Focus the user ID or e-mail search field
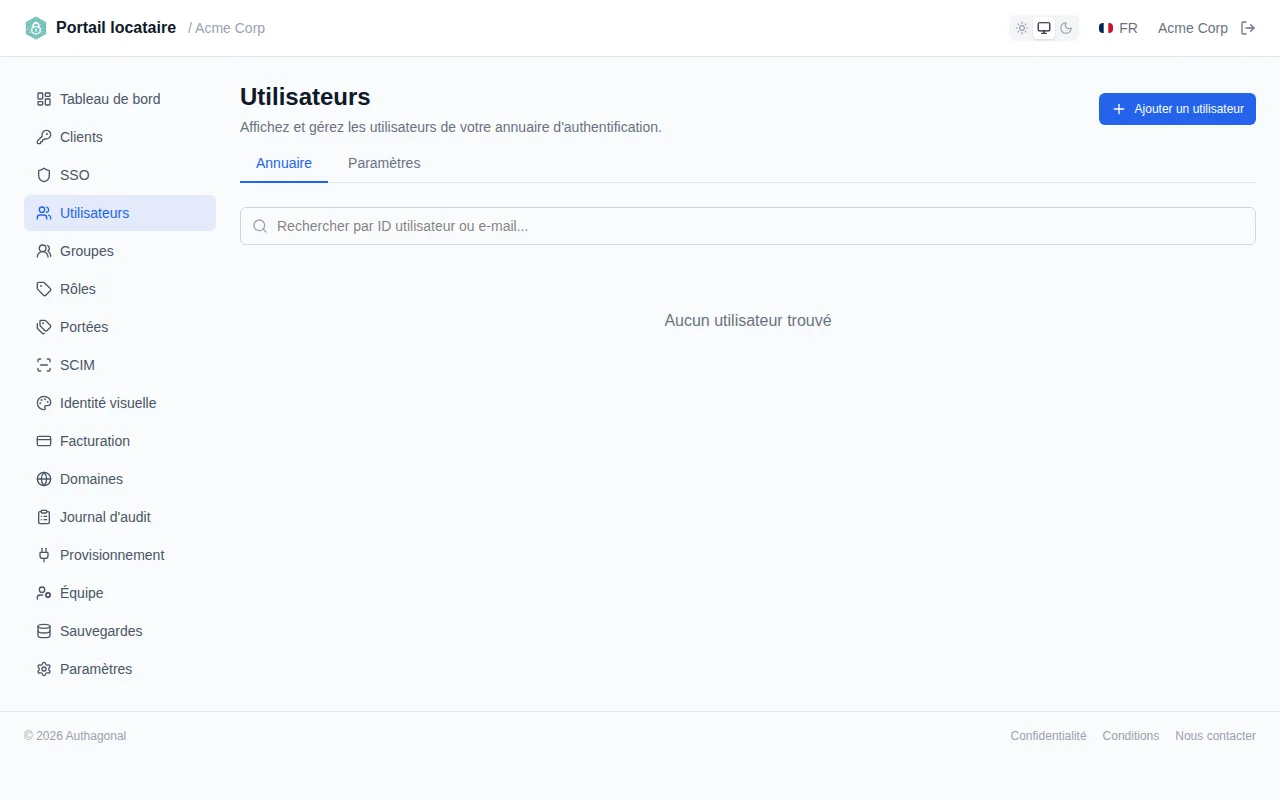The height and width of the screenshot is (800, 1280). click(x=748, y=226)
